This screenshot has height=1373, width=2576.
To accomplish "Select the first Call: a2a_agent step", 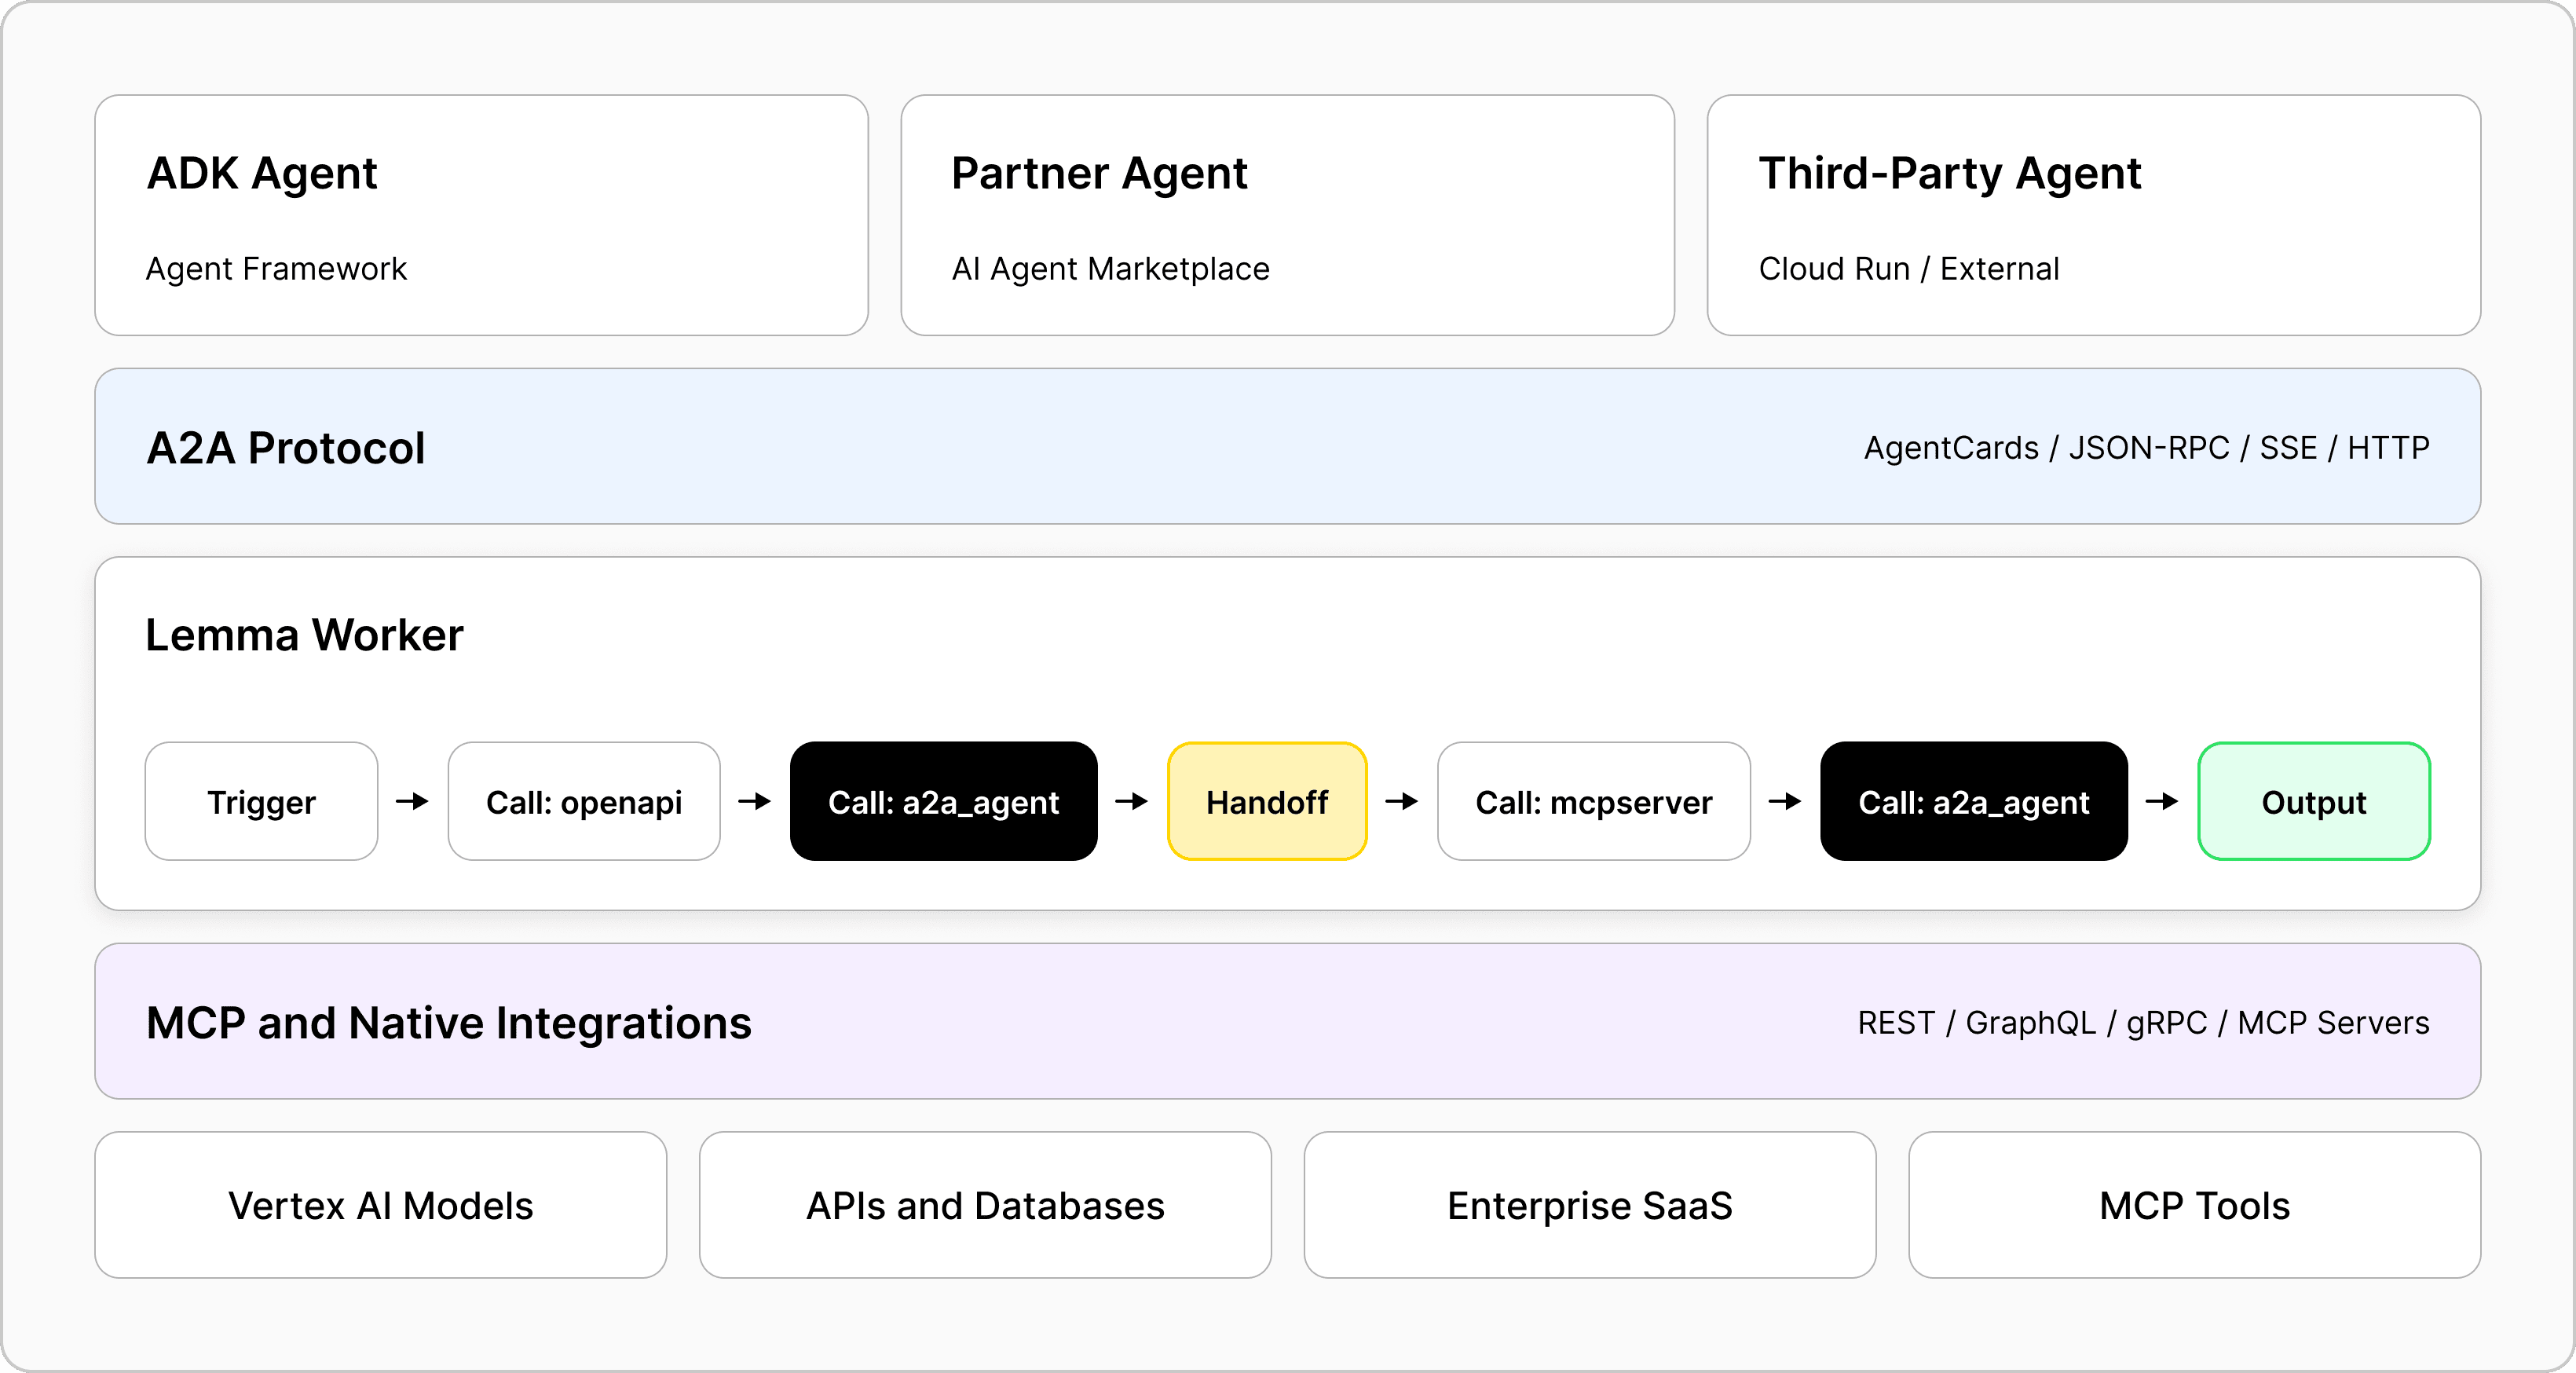I will pyautogui.click(x=943, y=802).
